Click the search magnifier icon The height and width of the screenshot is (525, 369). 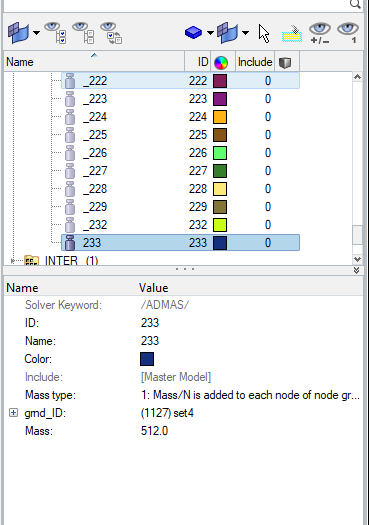[x=355, y=4]
